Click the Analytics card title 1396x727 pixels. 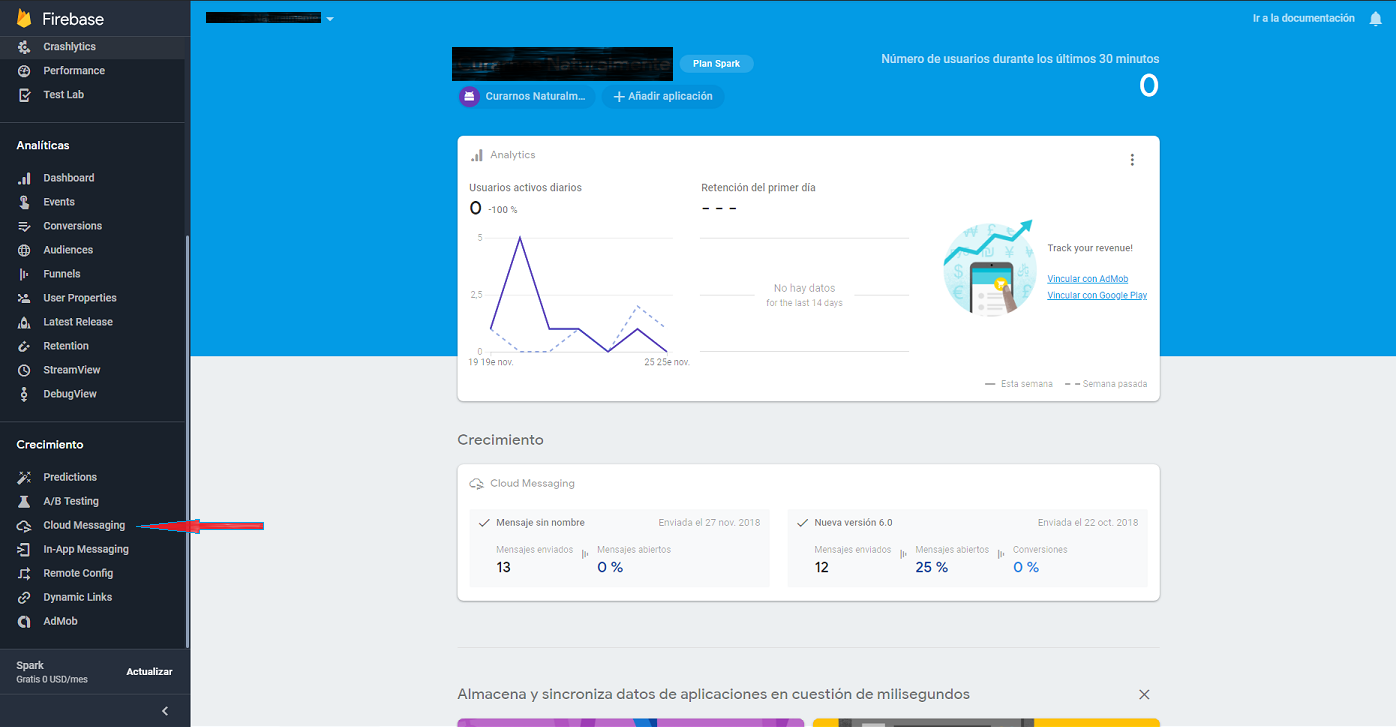pos(512,155)
